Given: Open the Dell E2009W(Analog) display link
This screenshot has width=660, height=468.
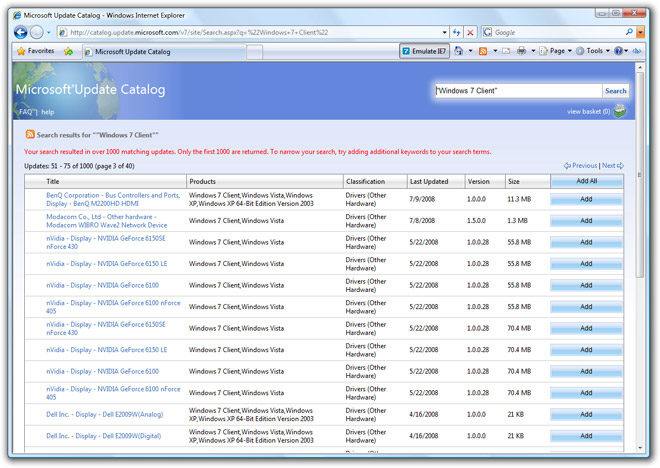Looking at the screenshot, I should (104, 414).
